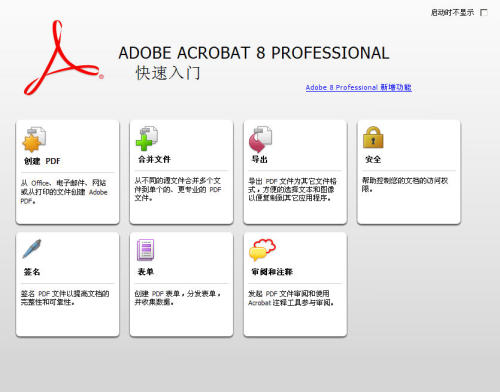Image resolution: width=500 pixels, height=392 pixels.
Task: Click the Export red arrow icon
Action: pyautogui.click(x=260, y=139)
